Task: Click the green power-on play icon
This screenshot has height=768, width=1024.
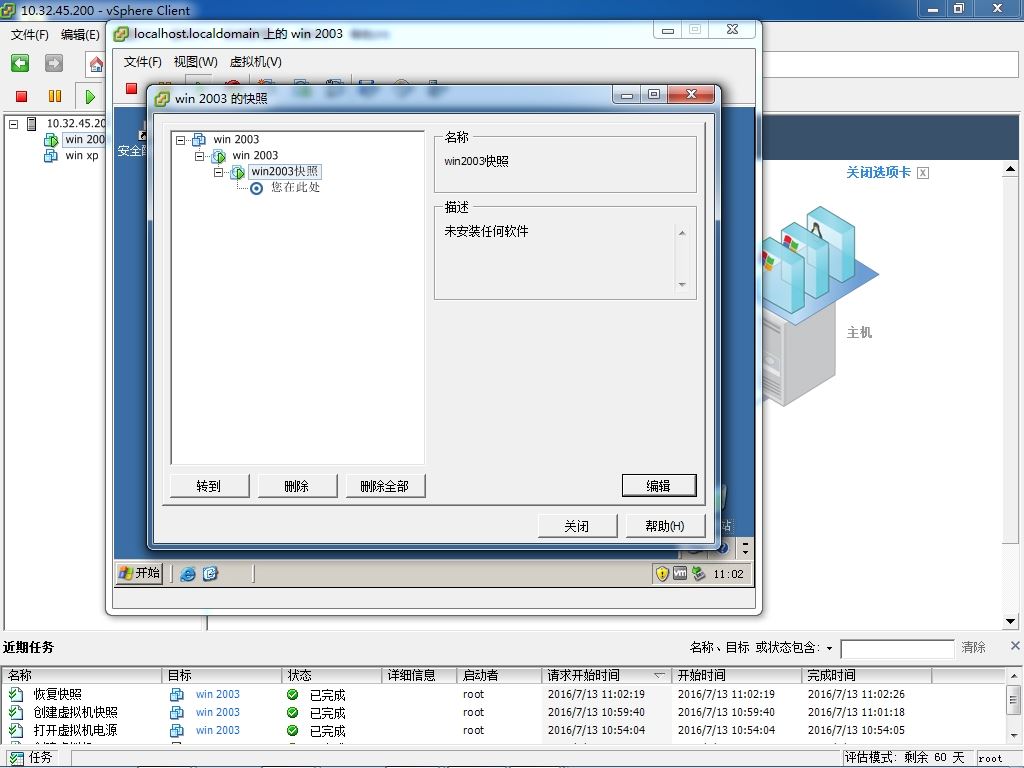Action: [x=90, y=97]
